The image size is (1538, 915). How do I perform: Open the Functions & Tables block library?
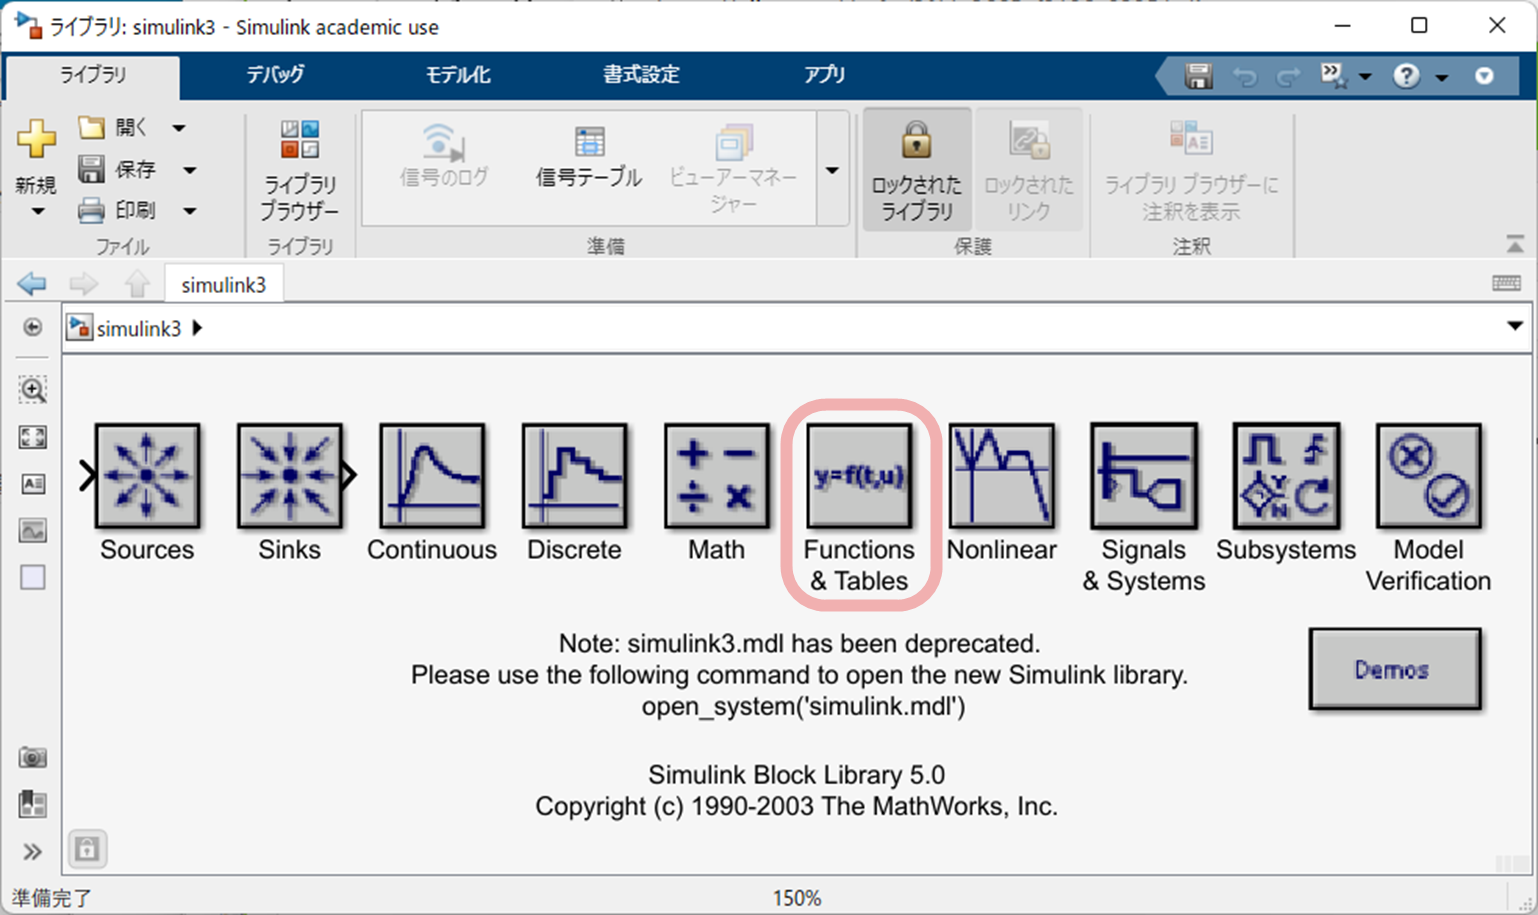859,476
